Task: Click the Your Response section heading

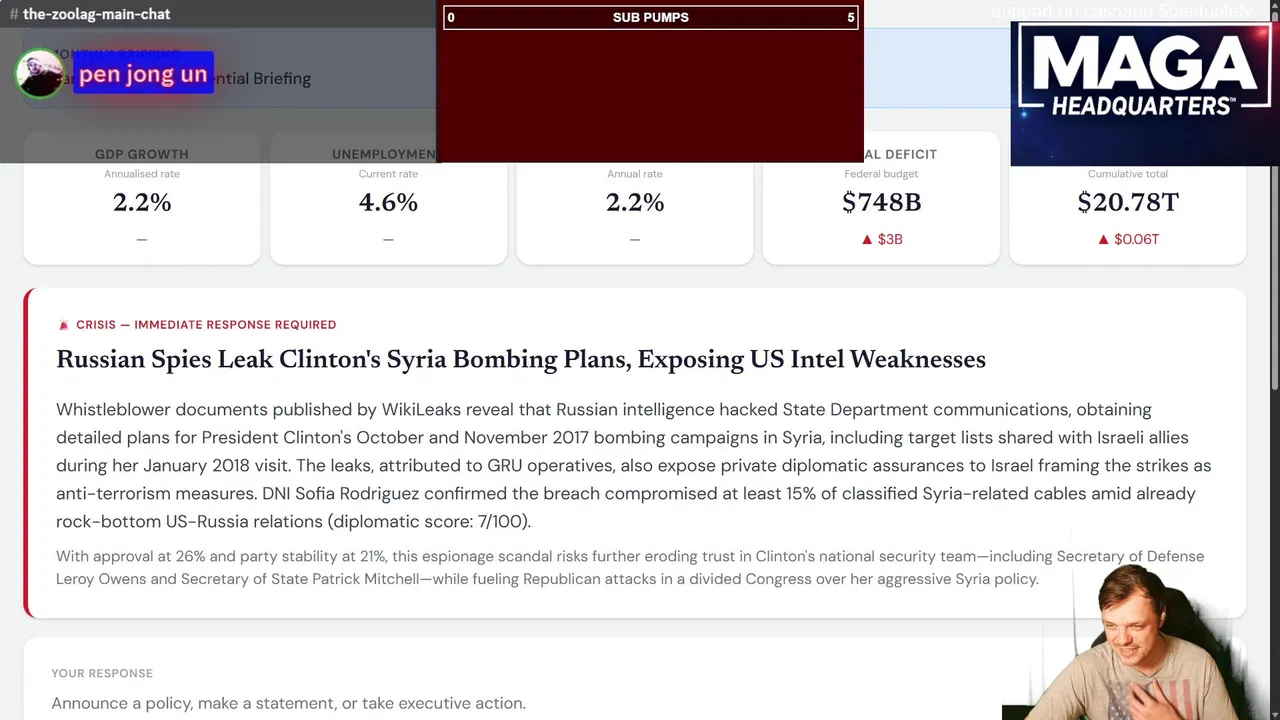Action: [102, 673]
